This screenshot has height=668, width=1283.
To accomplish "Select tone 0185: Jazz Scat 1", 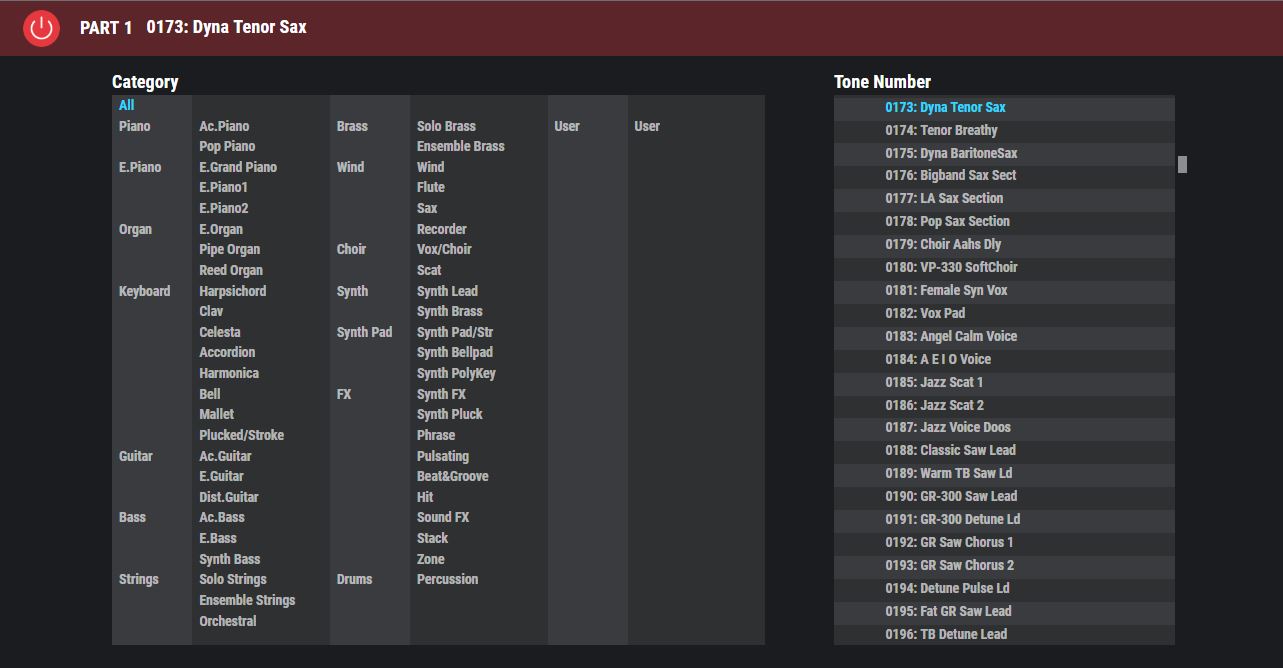I will tap(934, 382).
